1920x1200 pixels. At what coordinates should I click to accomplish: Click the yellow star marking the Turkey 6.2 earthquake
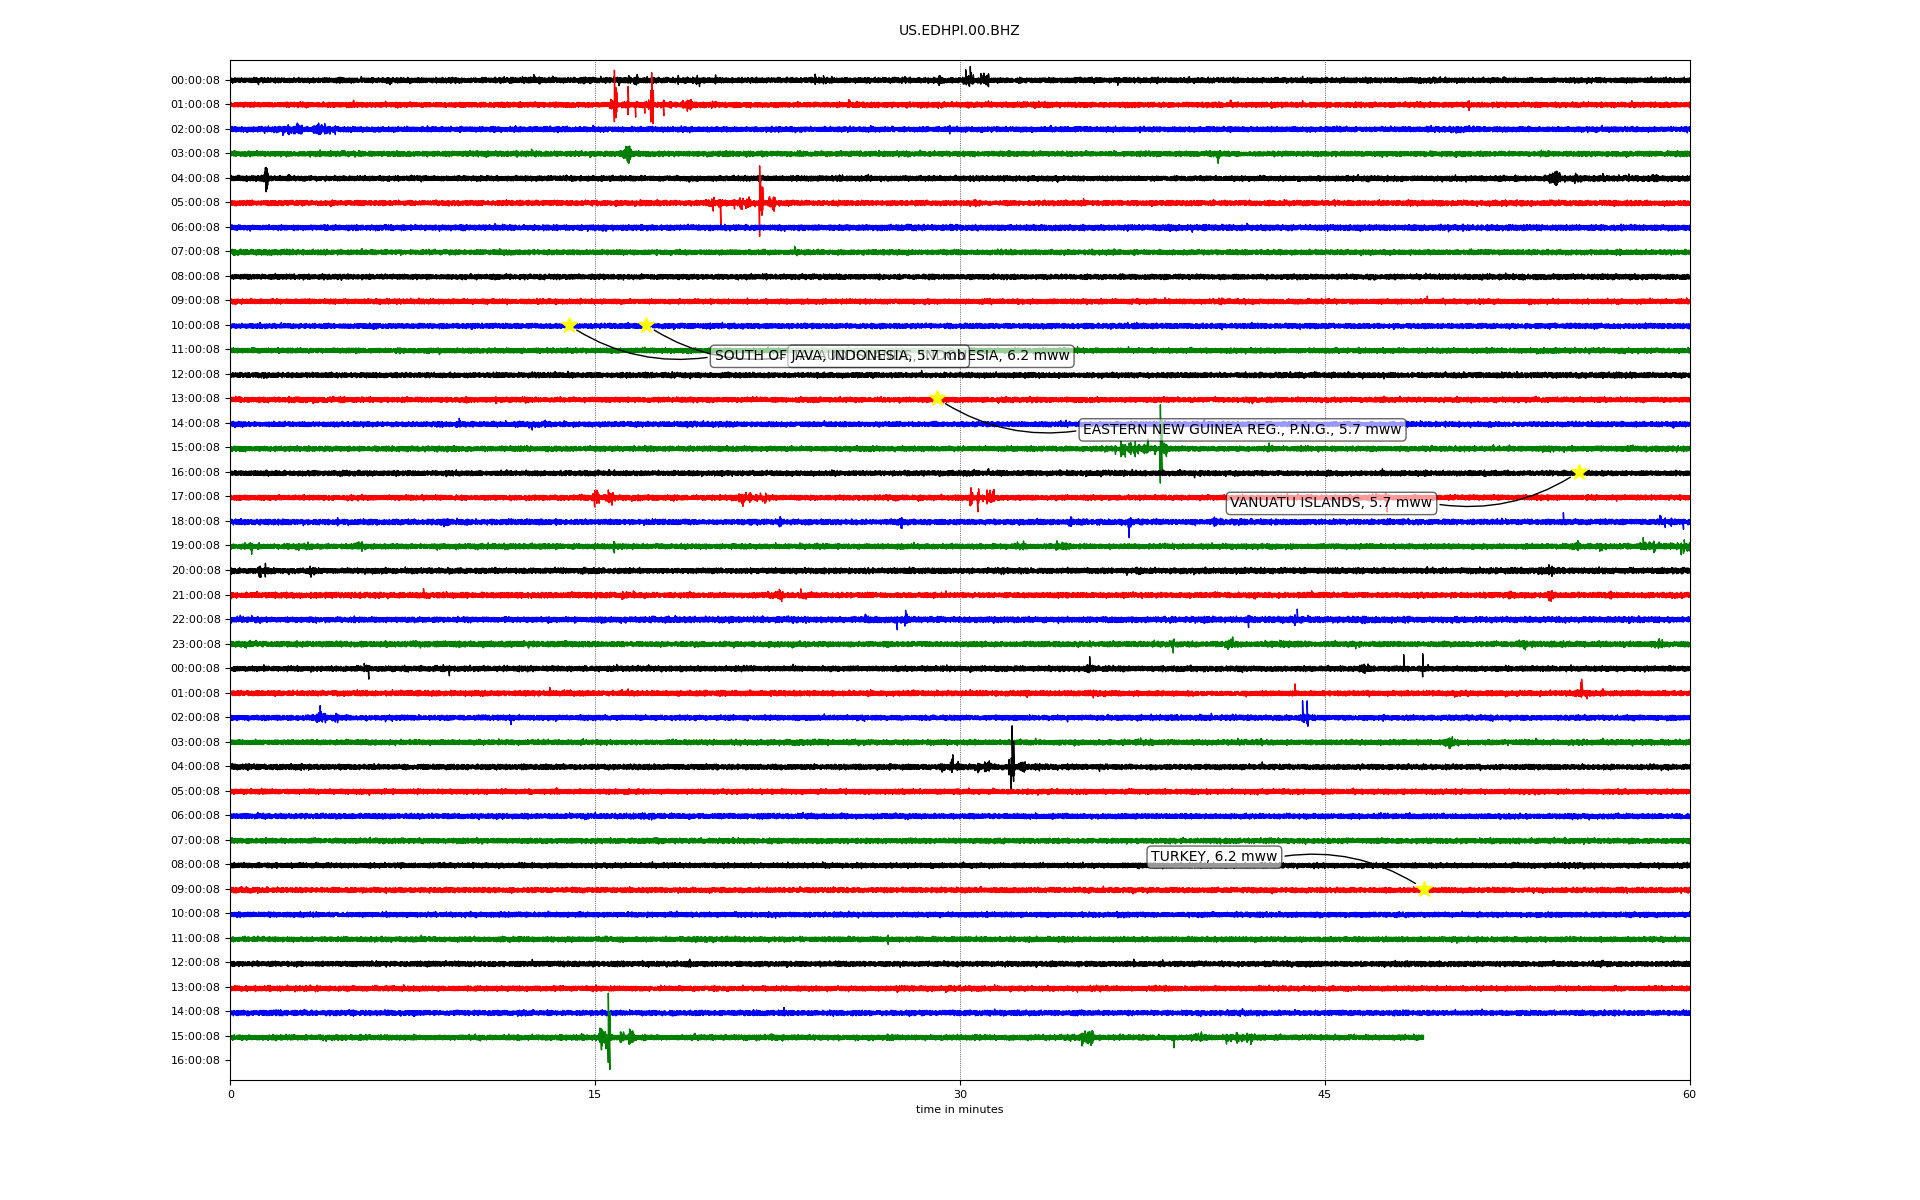[1424, 890]
